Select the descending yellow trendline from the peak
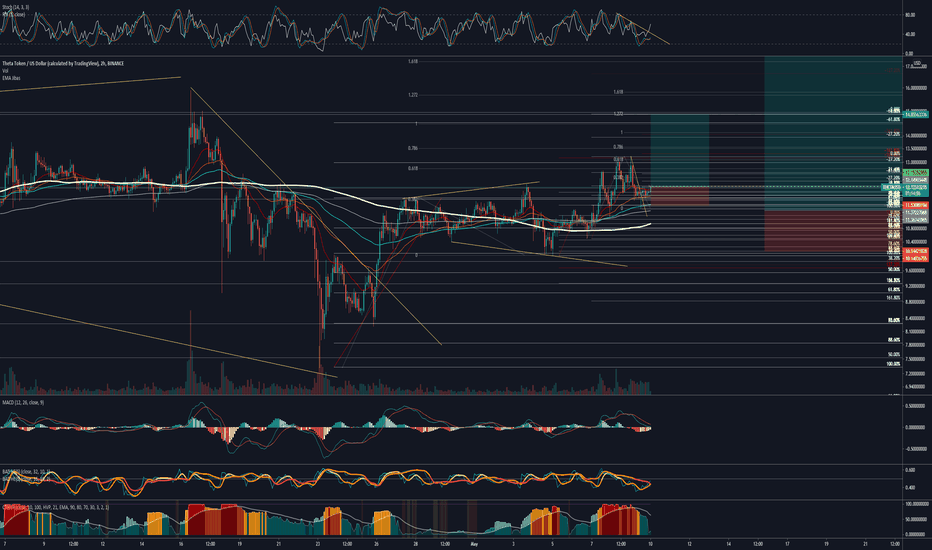 pos(316,216)
